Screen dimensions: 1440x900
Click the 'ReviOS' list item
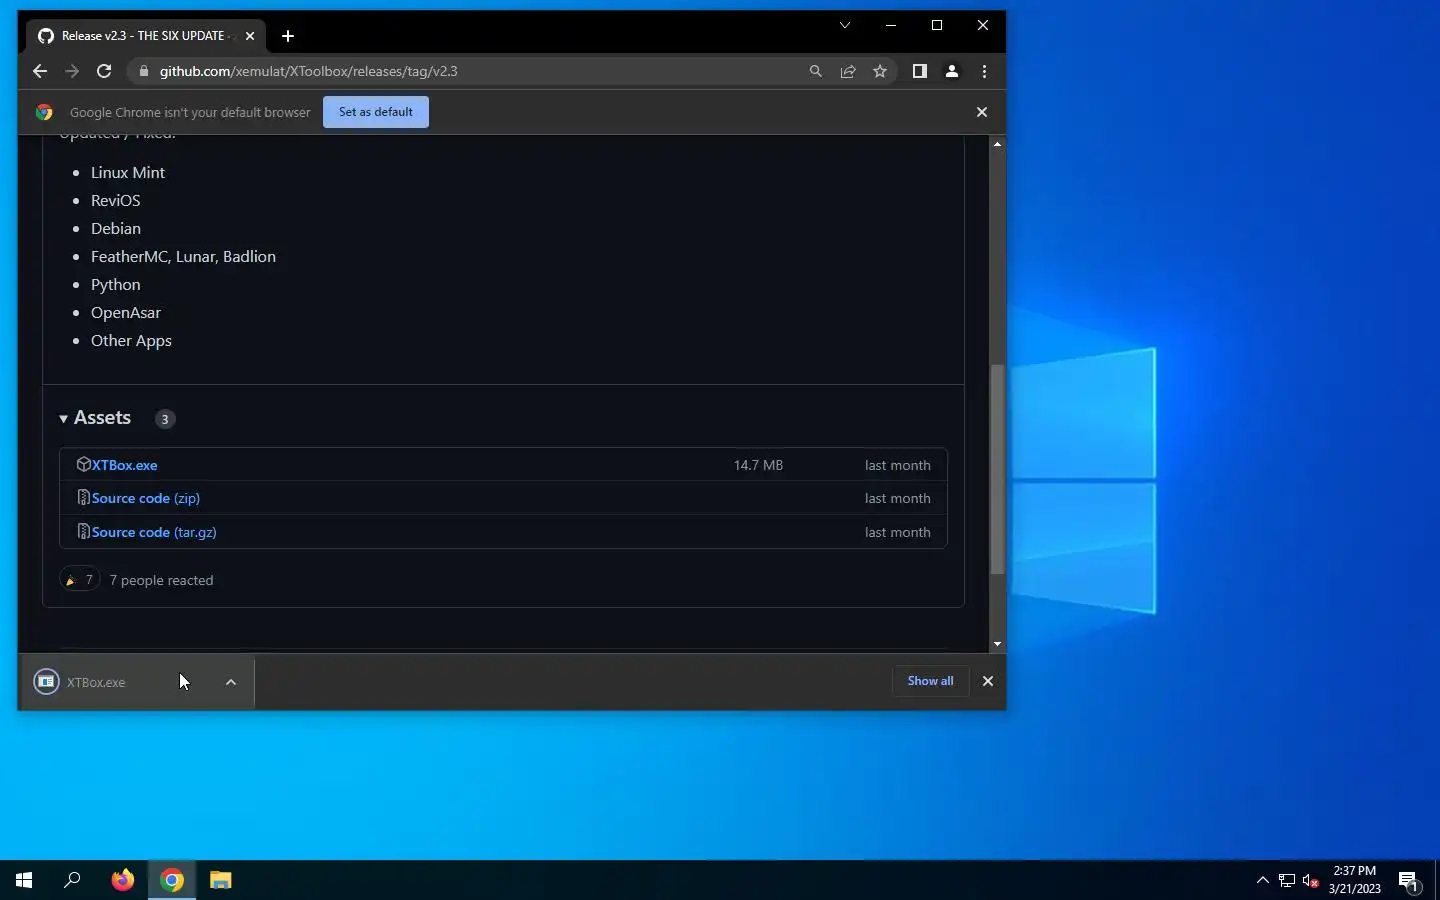[x=116, y=201]
